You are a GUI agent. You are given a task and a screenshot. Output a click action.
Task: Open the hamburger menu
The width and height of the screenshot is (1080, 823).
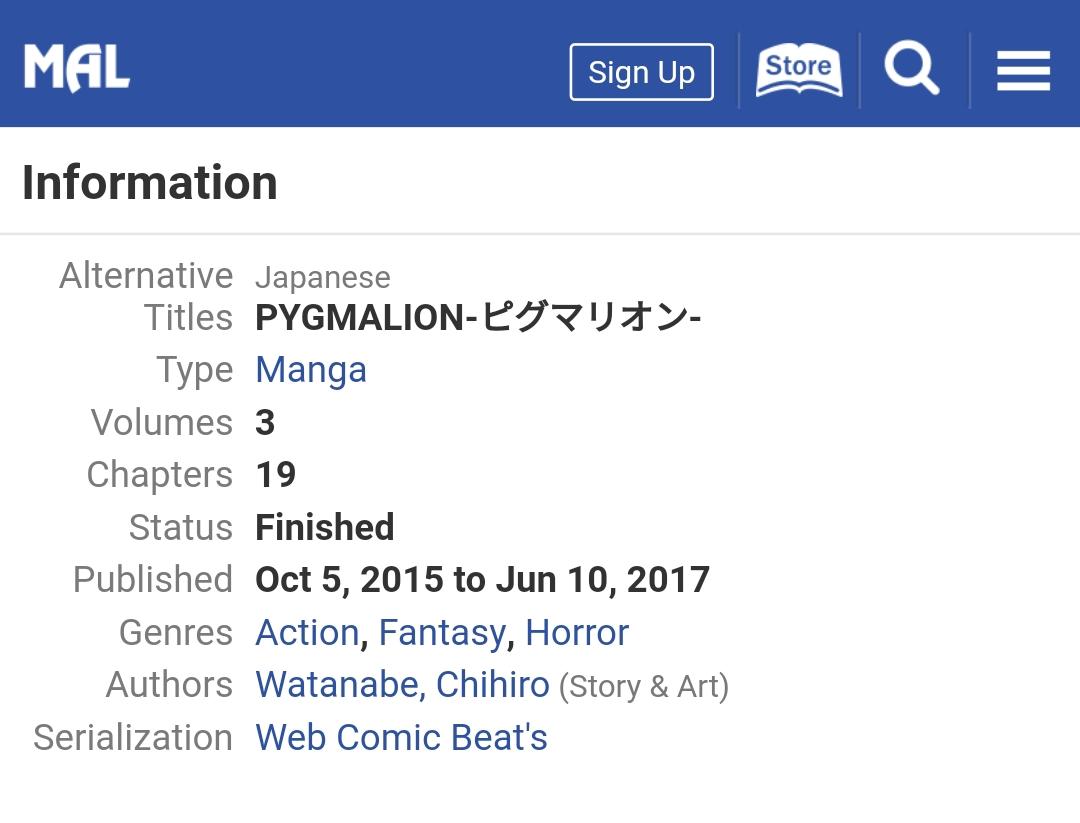(x=1024, y=70)
